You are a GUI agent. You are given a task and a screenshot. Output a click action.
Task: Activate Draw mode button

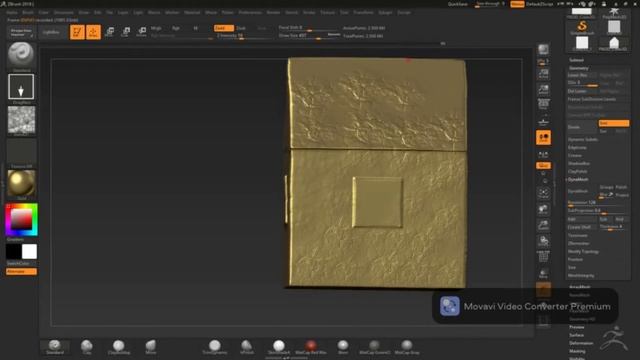coord(93,32)
